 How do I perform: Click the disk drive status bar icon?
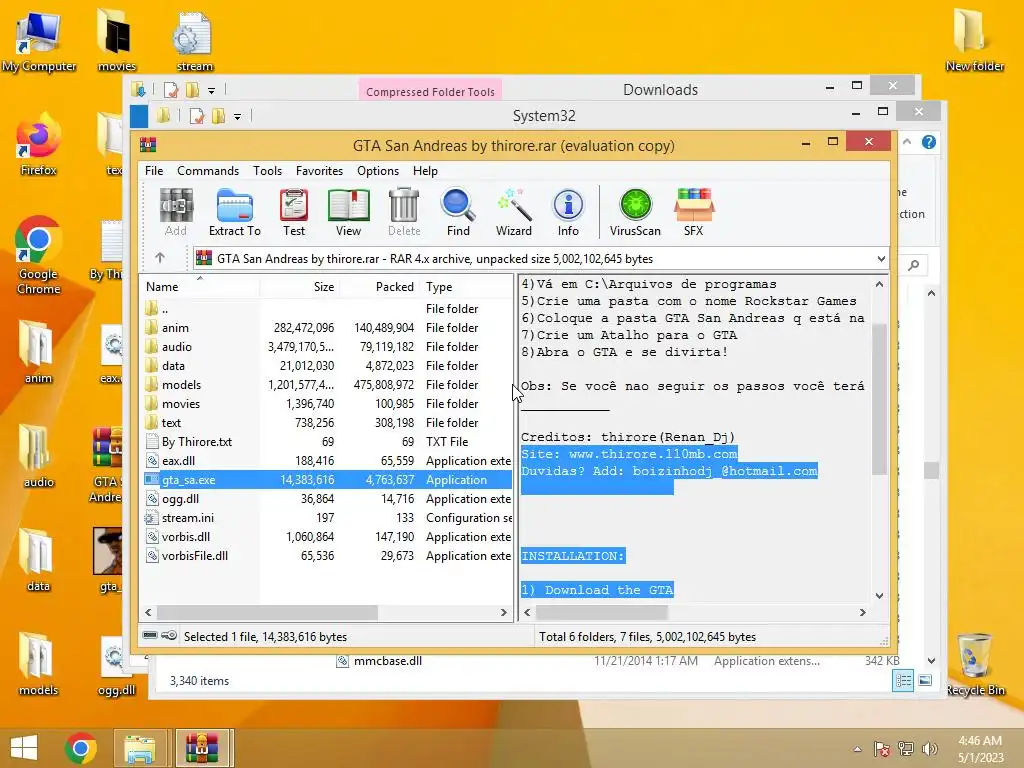[x=150, y=635]
